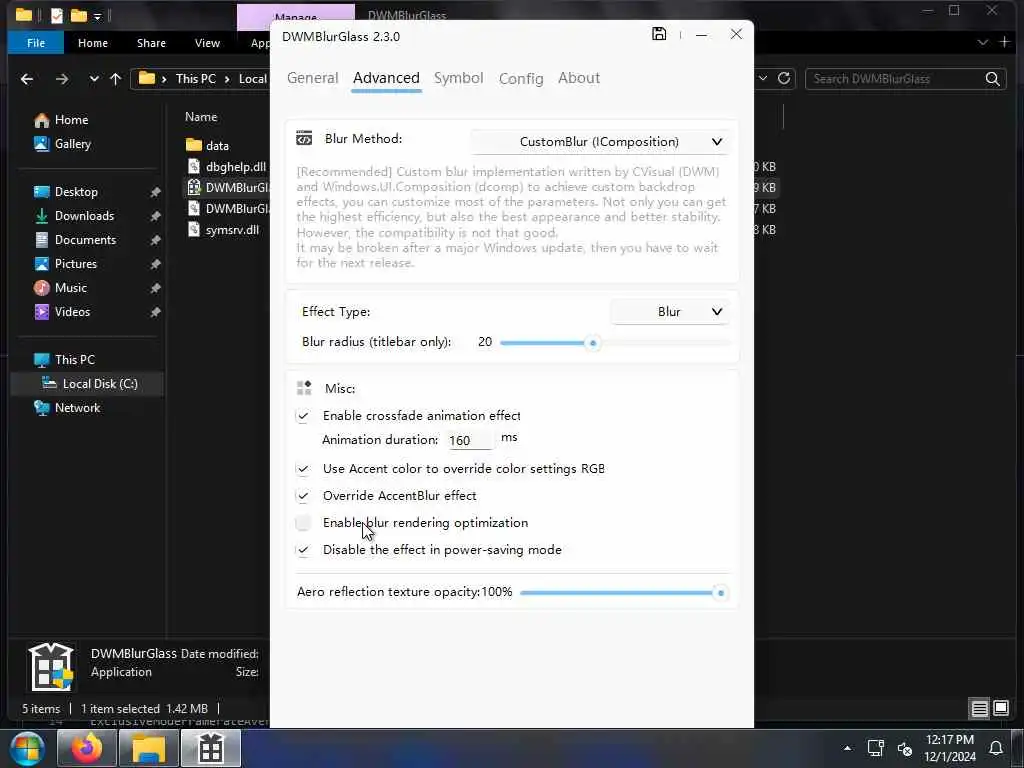The width and height of the screenshot is (1024, 768).
Task: Go forward in File Explorer
Action: point(62,79)
